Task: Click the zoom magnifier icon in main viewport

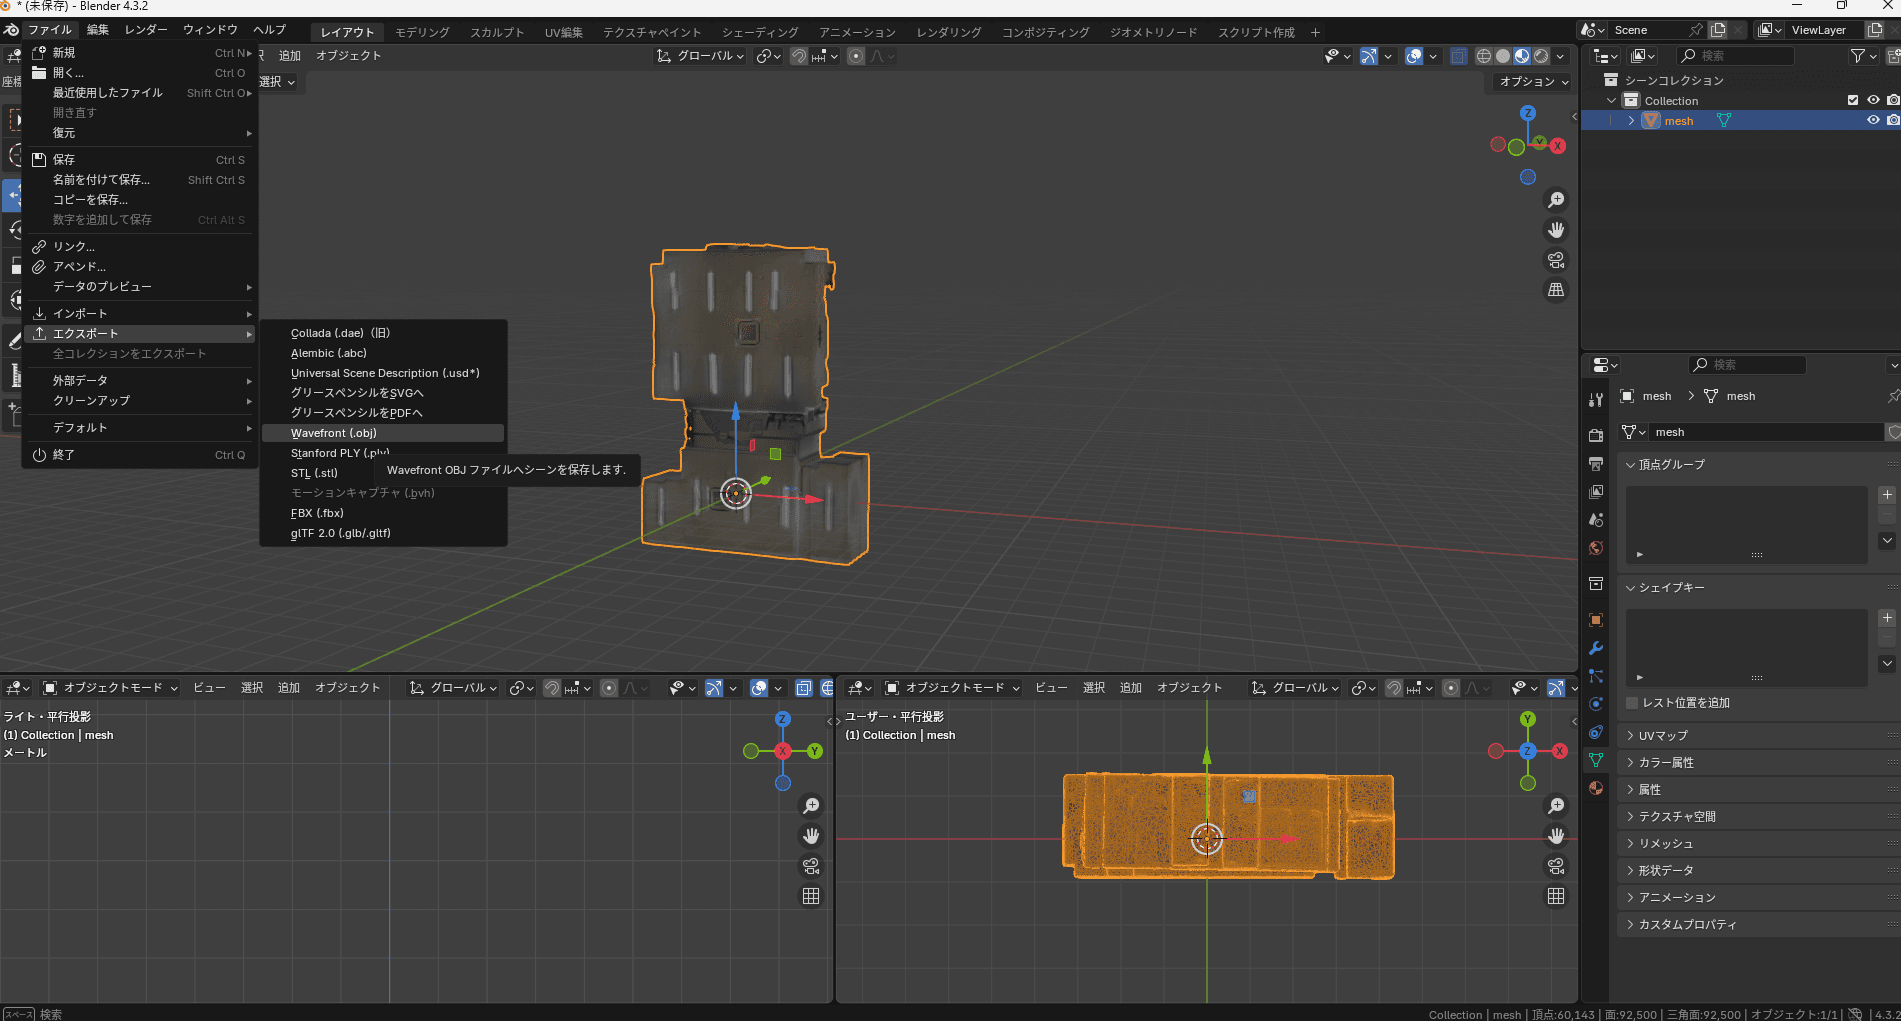Action: 1556,200
